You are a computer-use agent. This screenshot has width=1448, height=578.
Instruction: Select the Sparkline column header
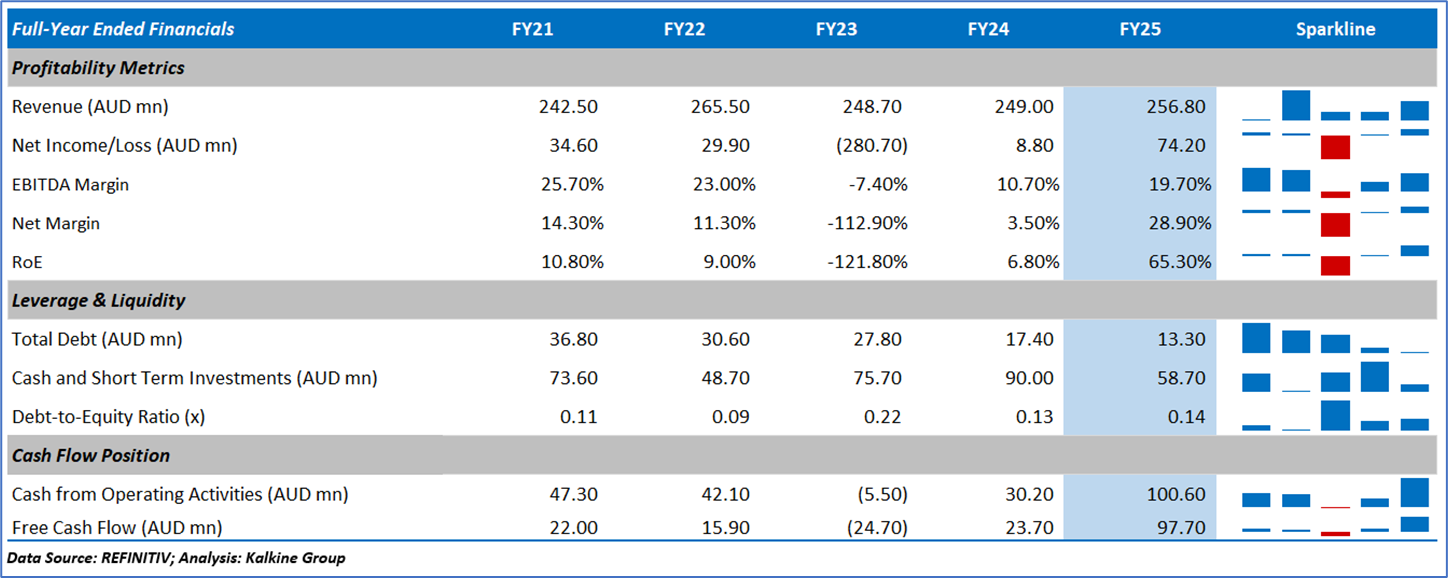(x=1335, y=29)
